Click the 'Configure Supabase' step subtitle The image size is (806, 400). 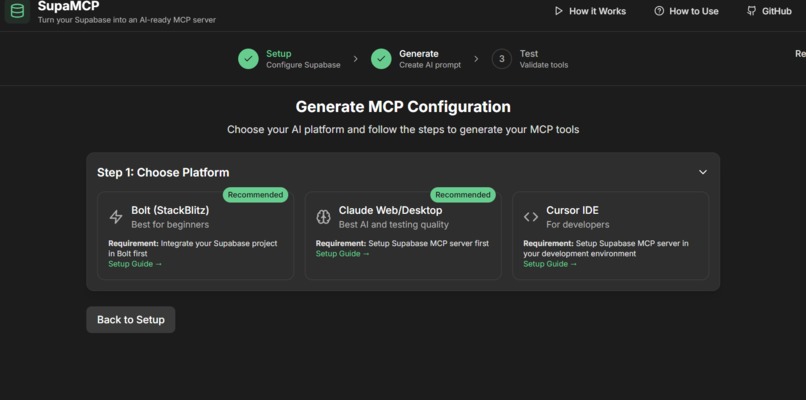point(303,65)
